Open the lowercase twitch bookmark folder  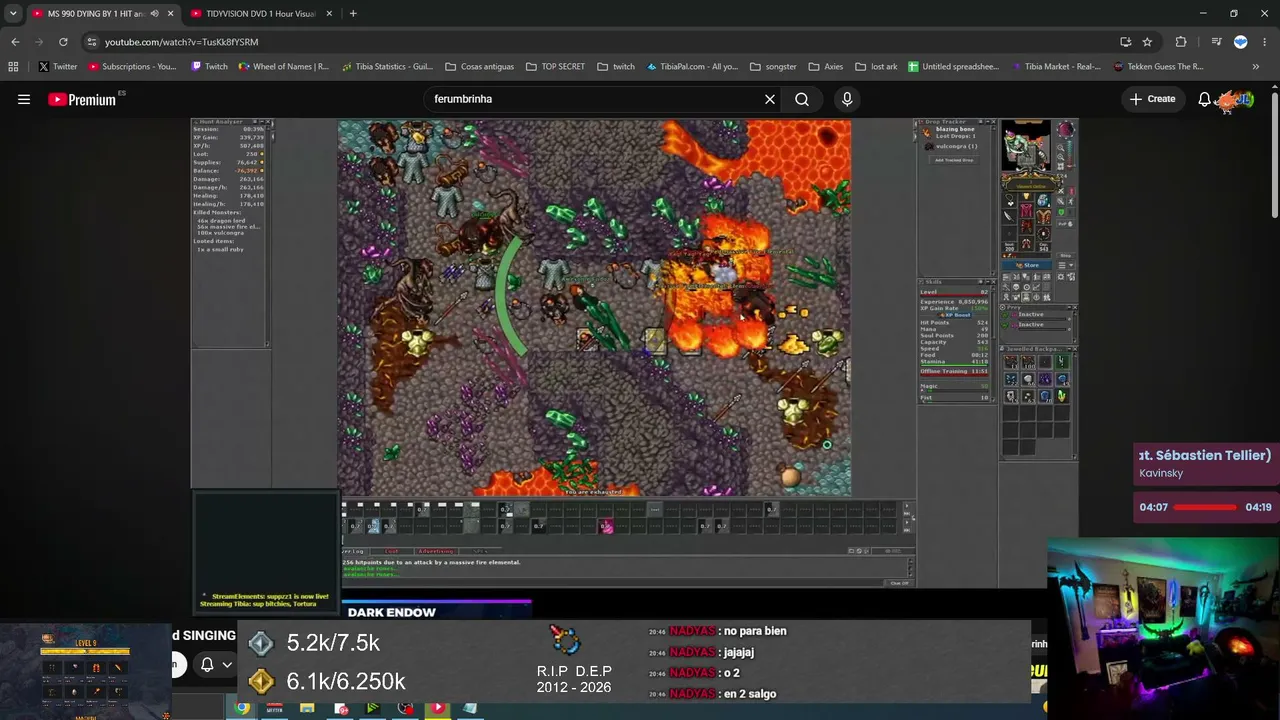click(x=616, y=67)
